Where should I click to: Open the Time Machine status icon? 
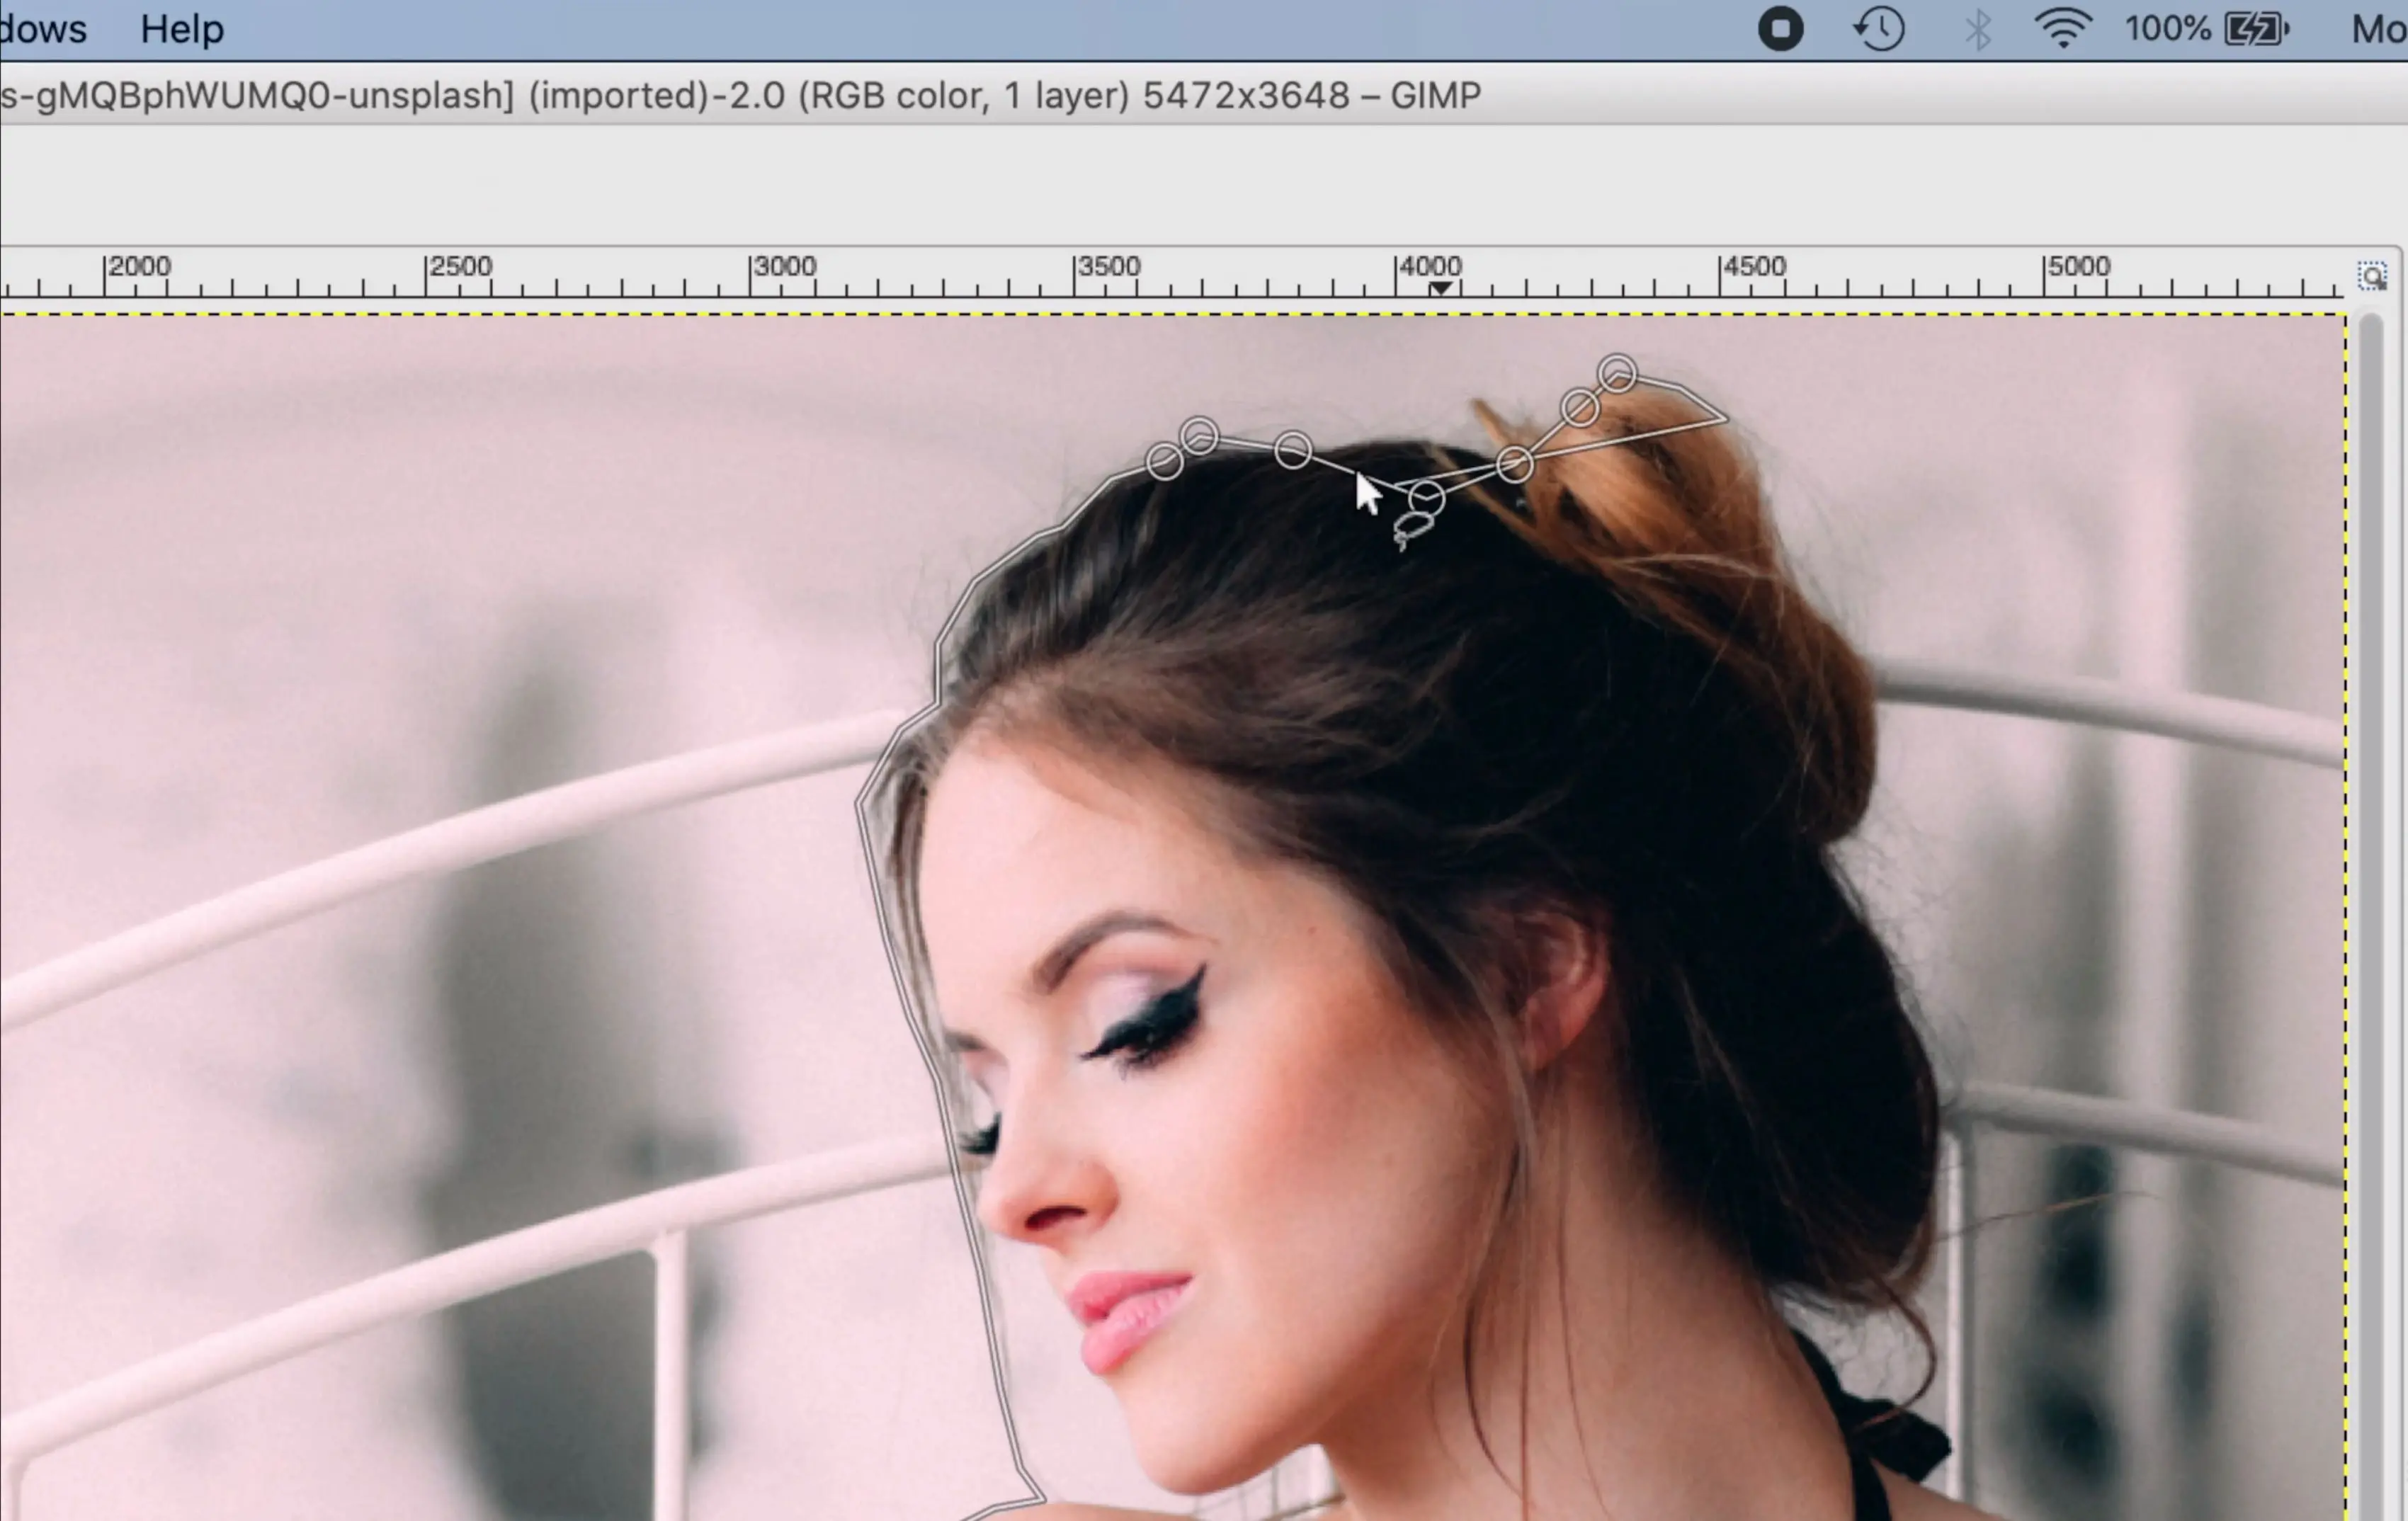(1878, 29)
